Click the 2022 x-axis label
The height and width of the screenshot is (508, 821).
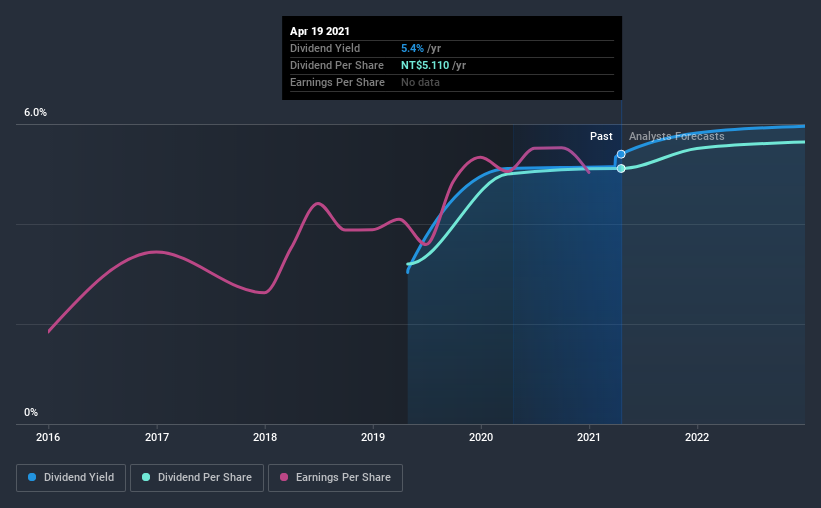697,437
